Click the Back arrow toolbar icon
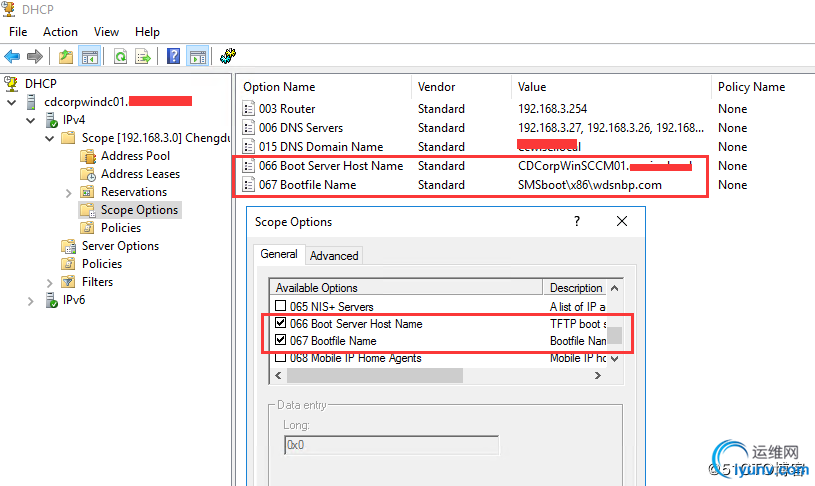815x486 pixels. (x=13, y=56)
